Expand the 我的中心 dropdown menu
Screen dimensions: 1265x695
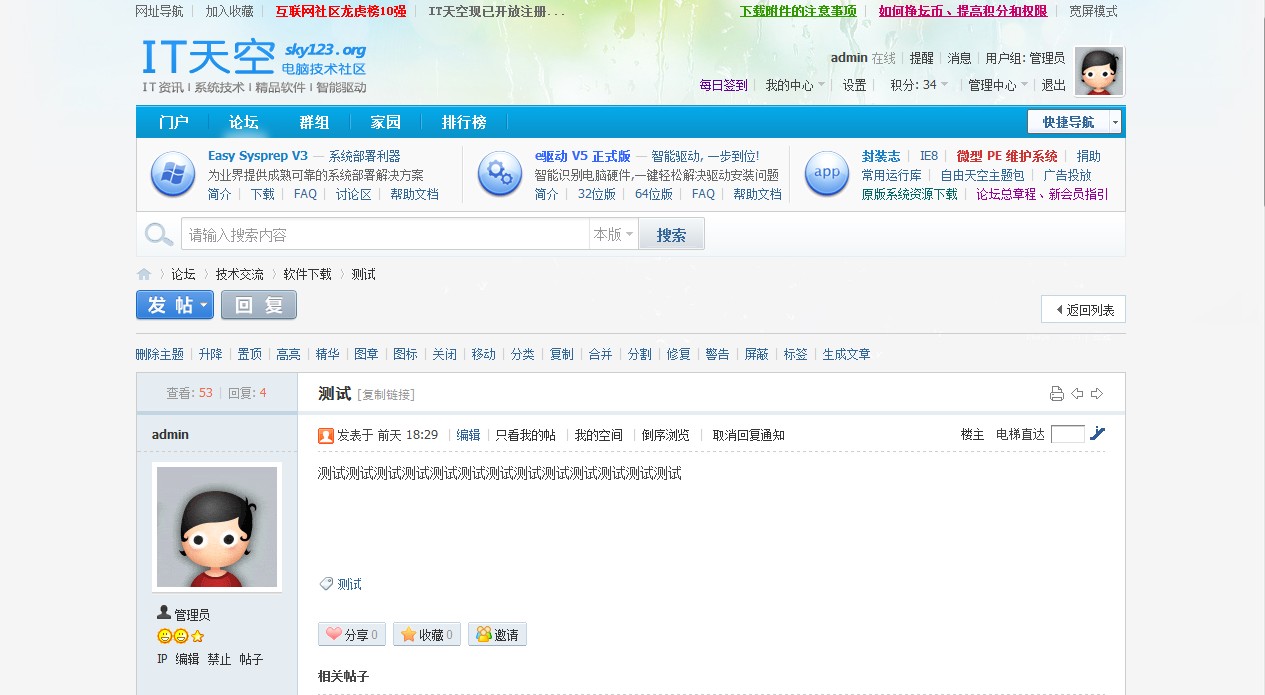point(795,85)
